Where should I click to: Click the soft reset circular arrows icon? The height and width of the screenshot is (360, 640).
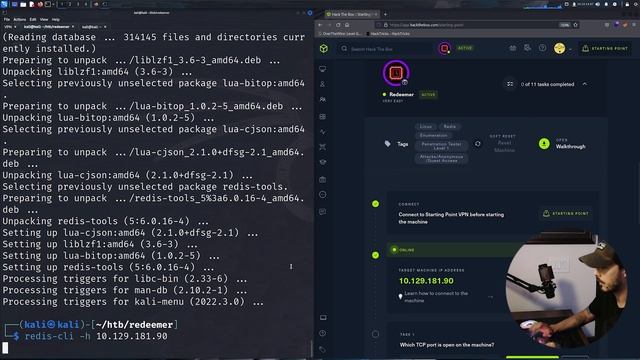(x=478, y=144)
